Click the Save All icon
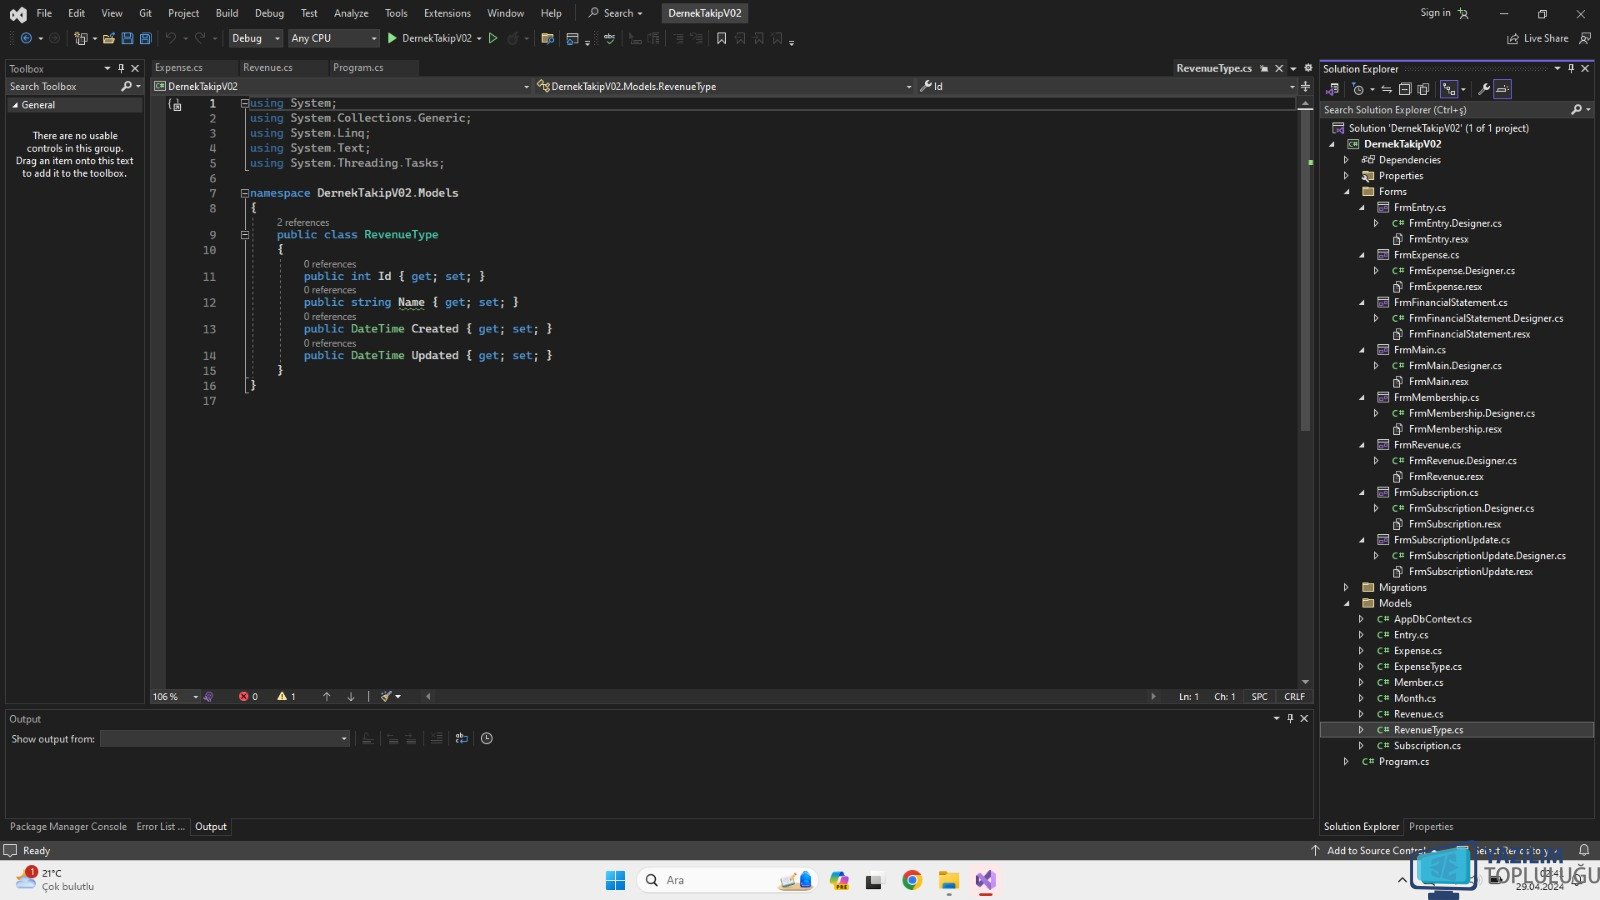Image resolution: width=1600 pixels, height=900 pixels. point(145,38)
